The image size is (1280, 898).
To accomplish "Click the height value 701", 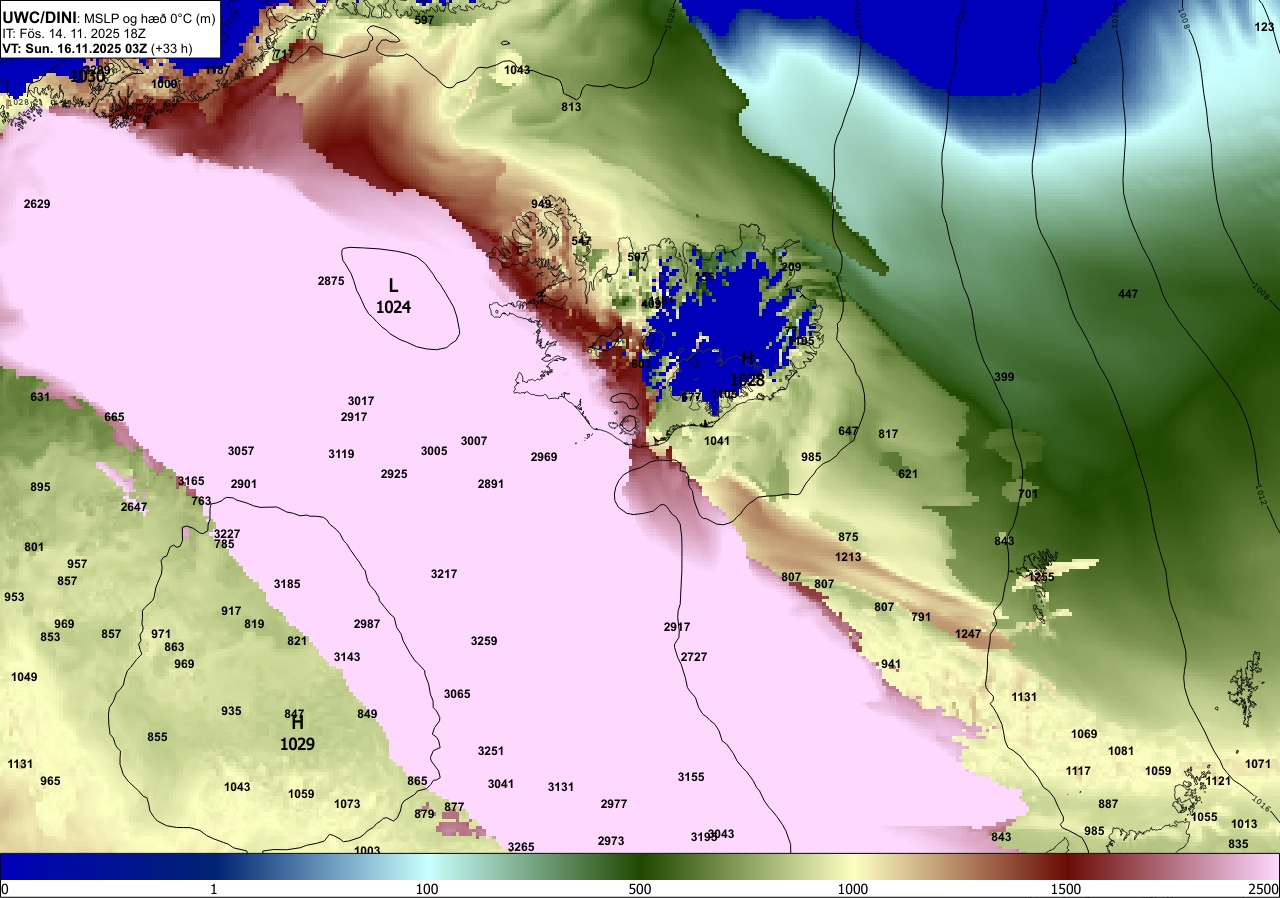I will click(1028, 494).
